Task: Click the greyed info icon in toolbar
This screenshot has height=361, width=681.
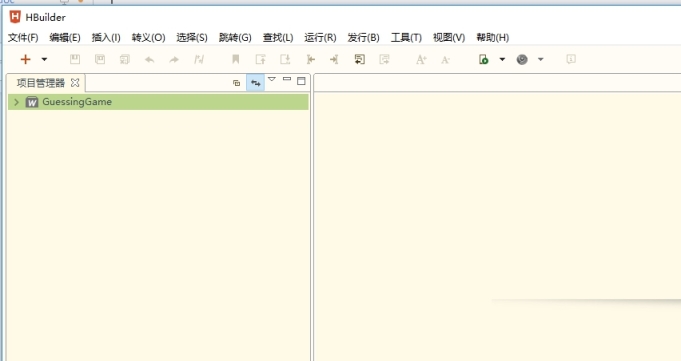Action: [571, 59]
